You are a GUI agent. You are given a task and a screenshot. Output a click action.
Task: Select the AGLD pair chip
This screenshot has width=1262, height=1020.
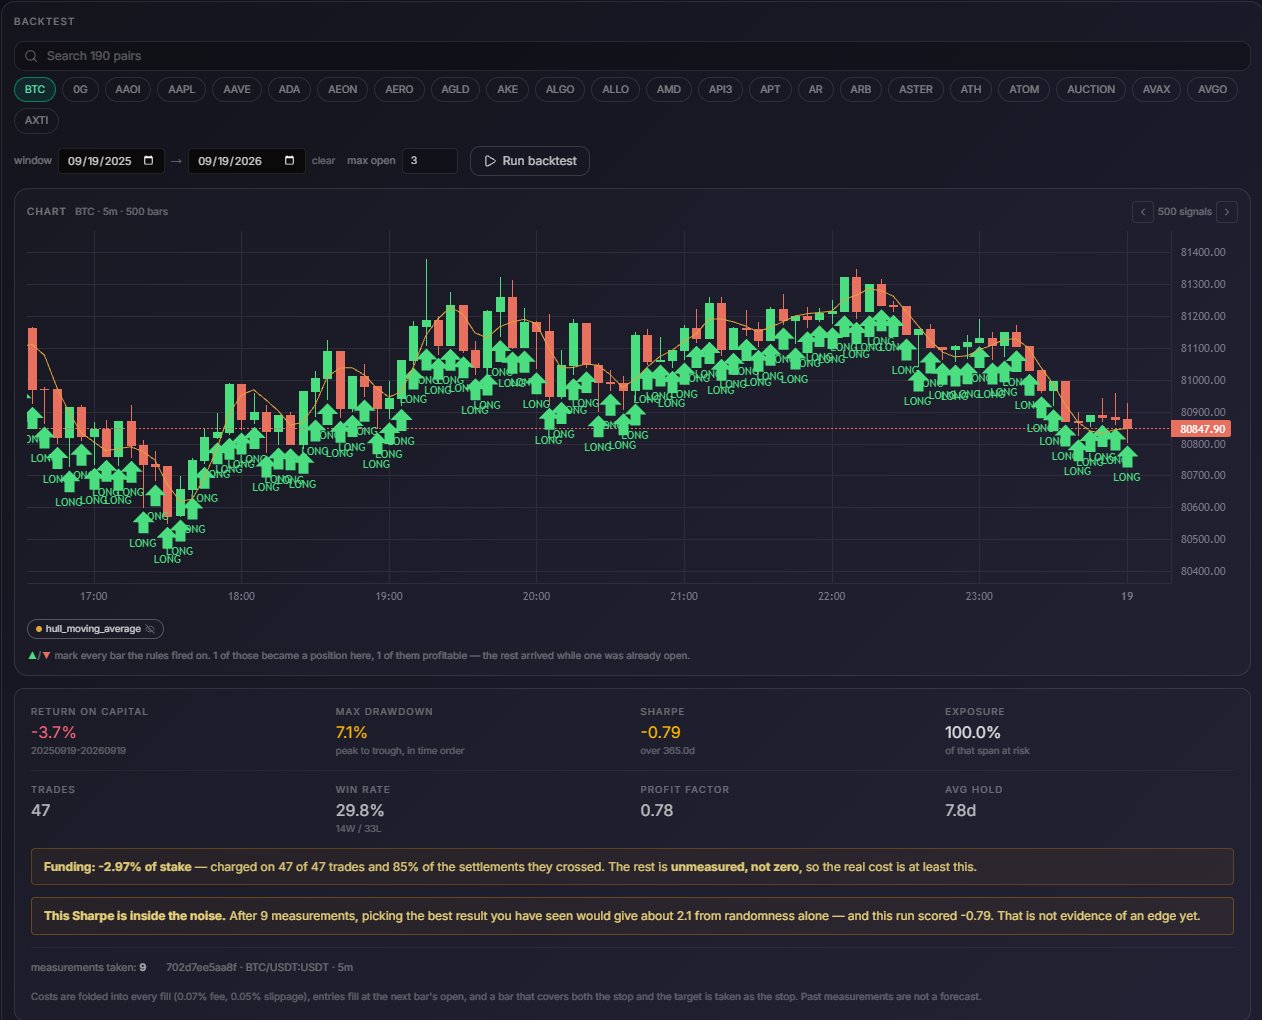tap(455, 89)
